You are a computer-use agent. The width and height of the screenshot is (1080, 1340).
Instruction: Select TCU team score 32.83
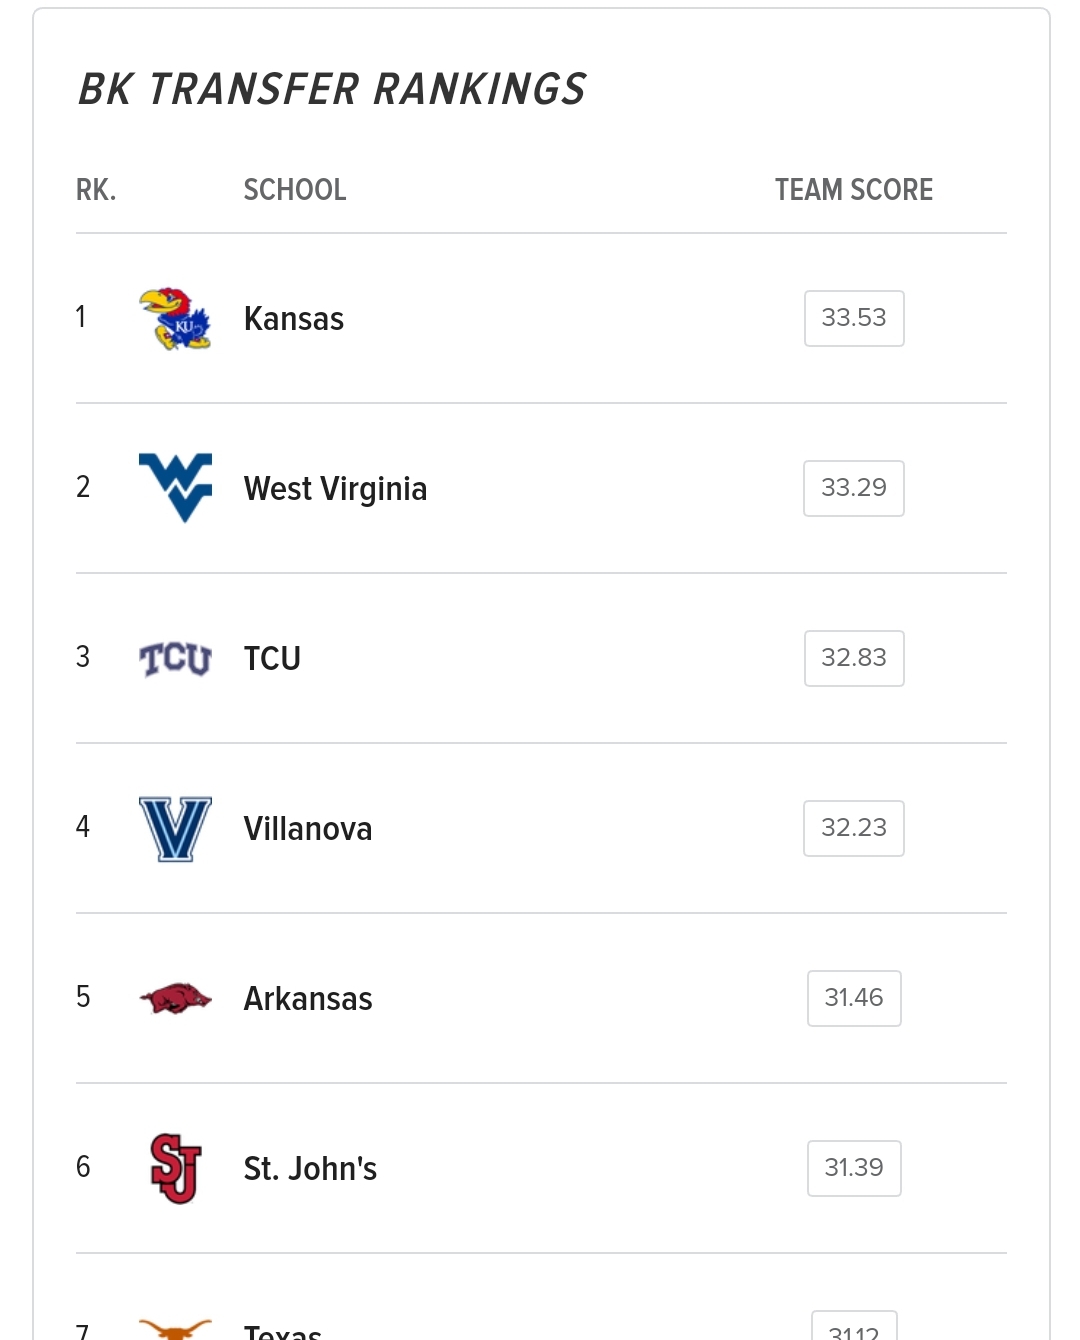pos(854,658)
